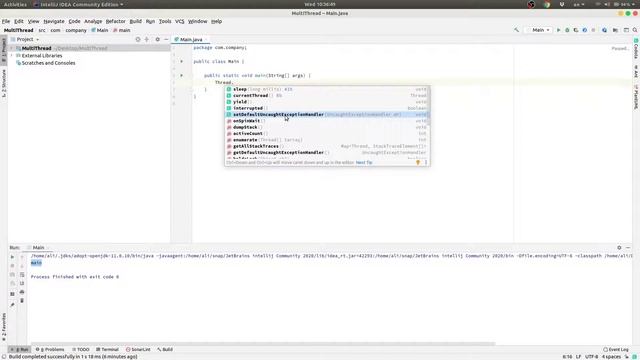
Task: Choose dumpStack from completion list
Action: pyautogui.click(x=327, y=127)
